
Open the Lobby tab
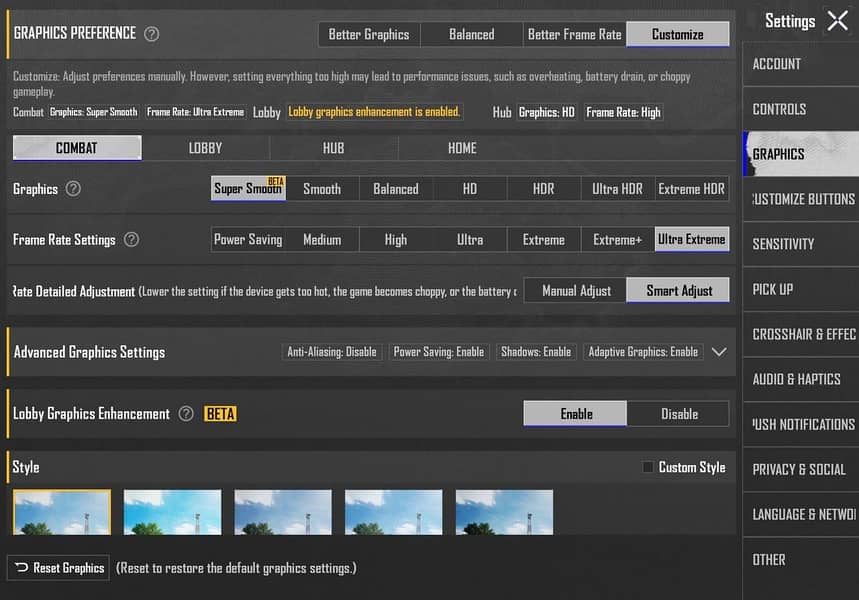point(205,148)
